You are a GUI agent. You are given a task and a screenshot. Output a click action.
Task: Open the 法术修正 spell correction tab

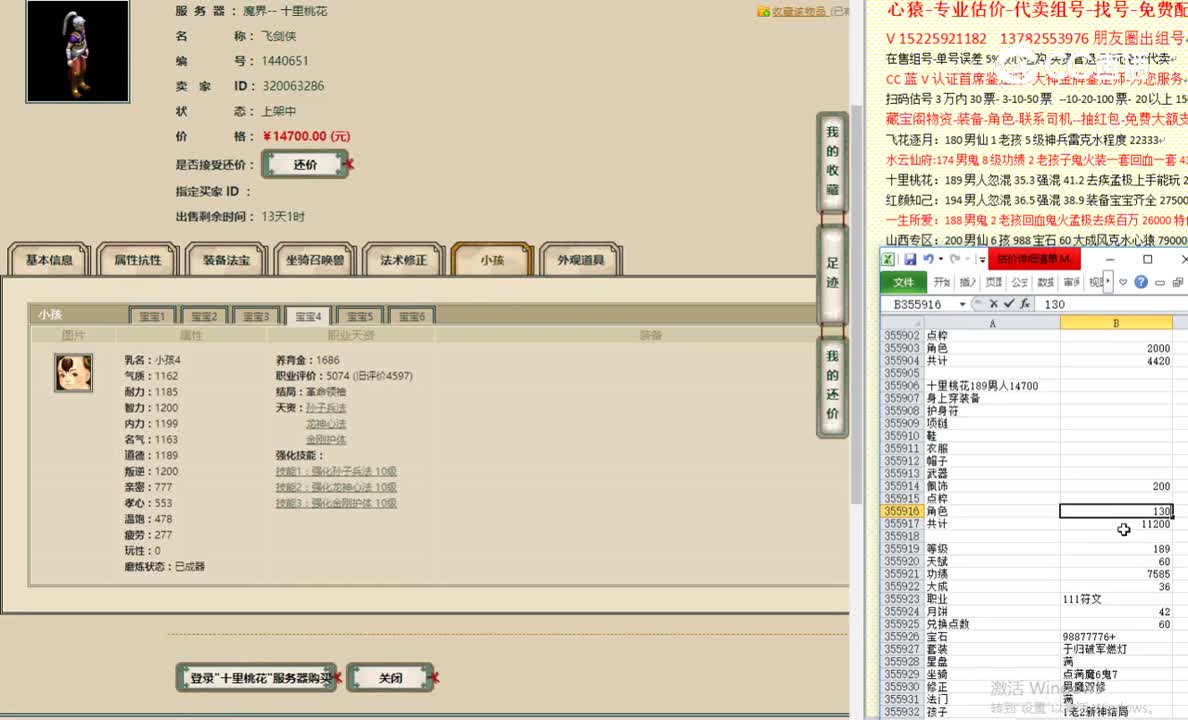(x=404, y=260)
